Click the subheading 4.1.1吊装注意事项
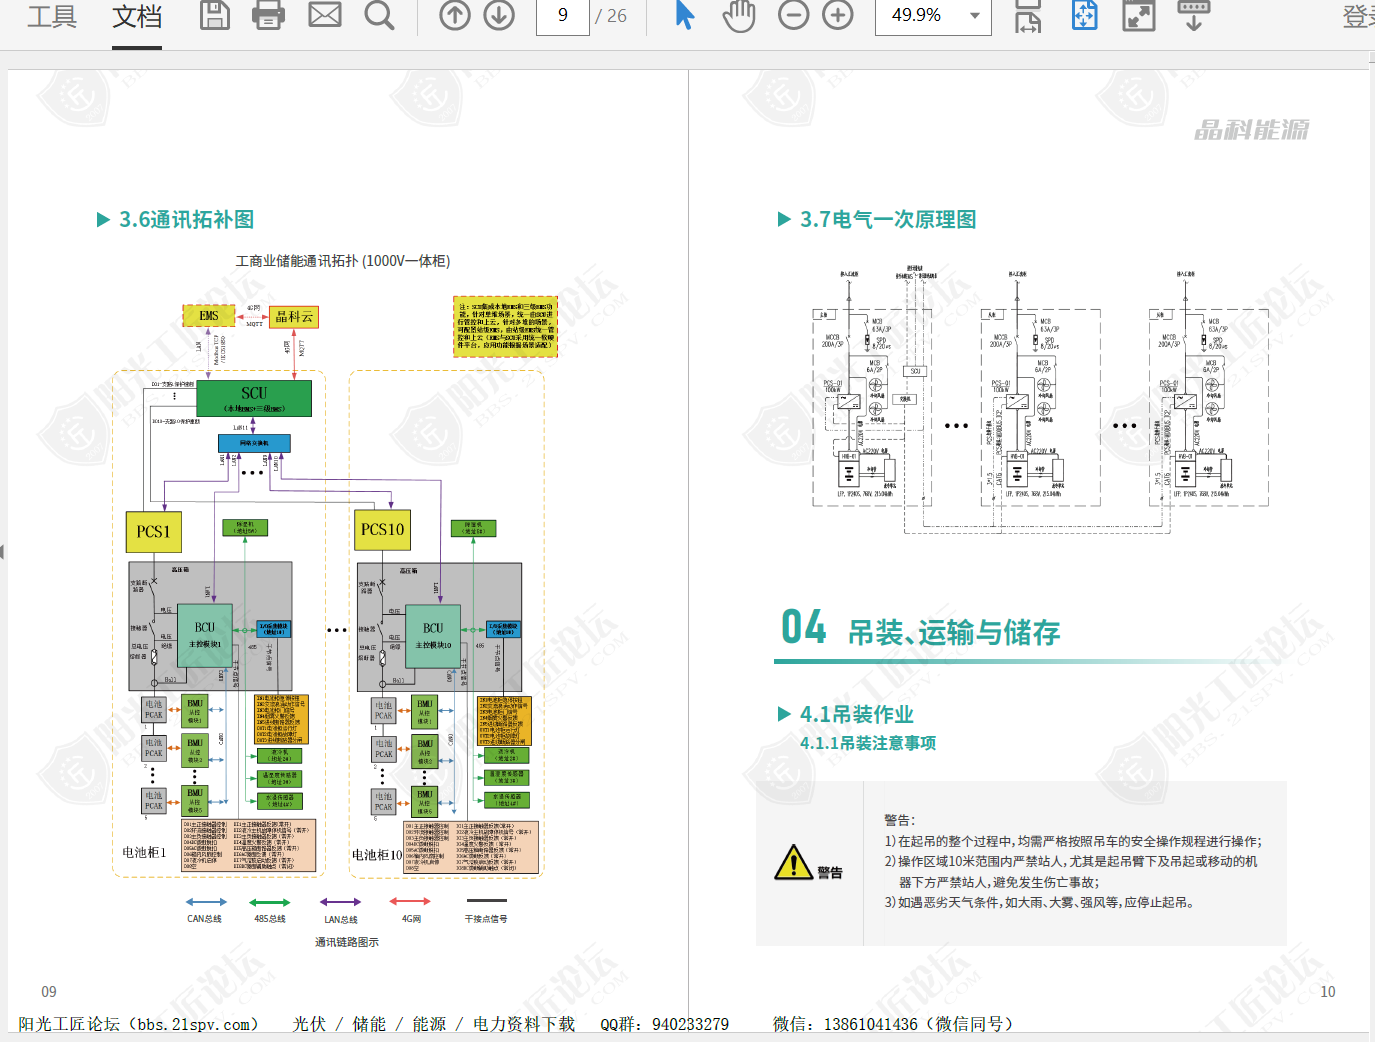The height and width of the screenshot is (1042, 1375). point(868,743)
